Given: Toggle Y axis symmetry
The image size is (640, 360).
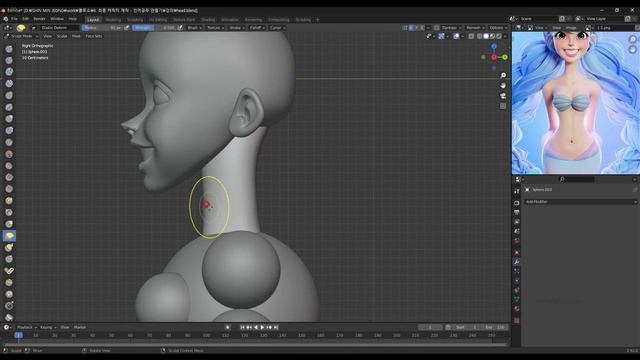Looking at the screenshot, I should [416, 28].
